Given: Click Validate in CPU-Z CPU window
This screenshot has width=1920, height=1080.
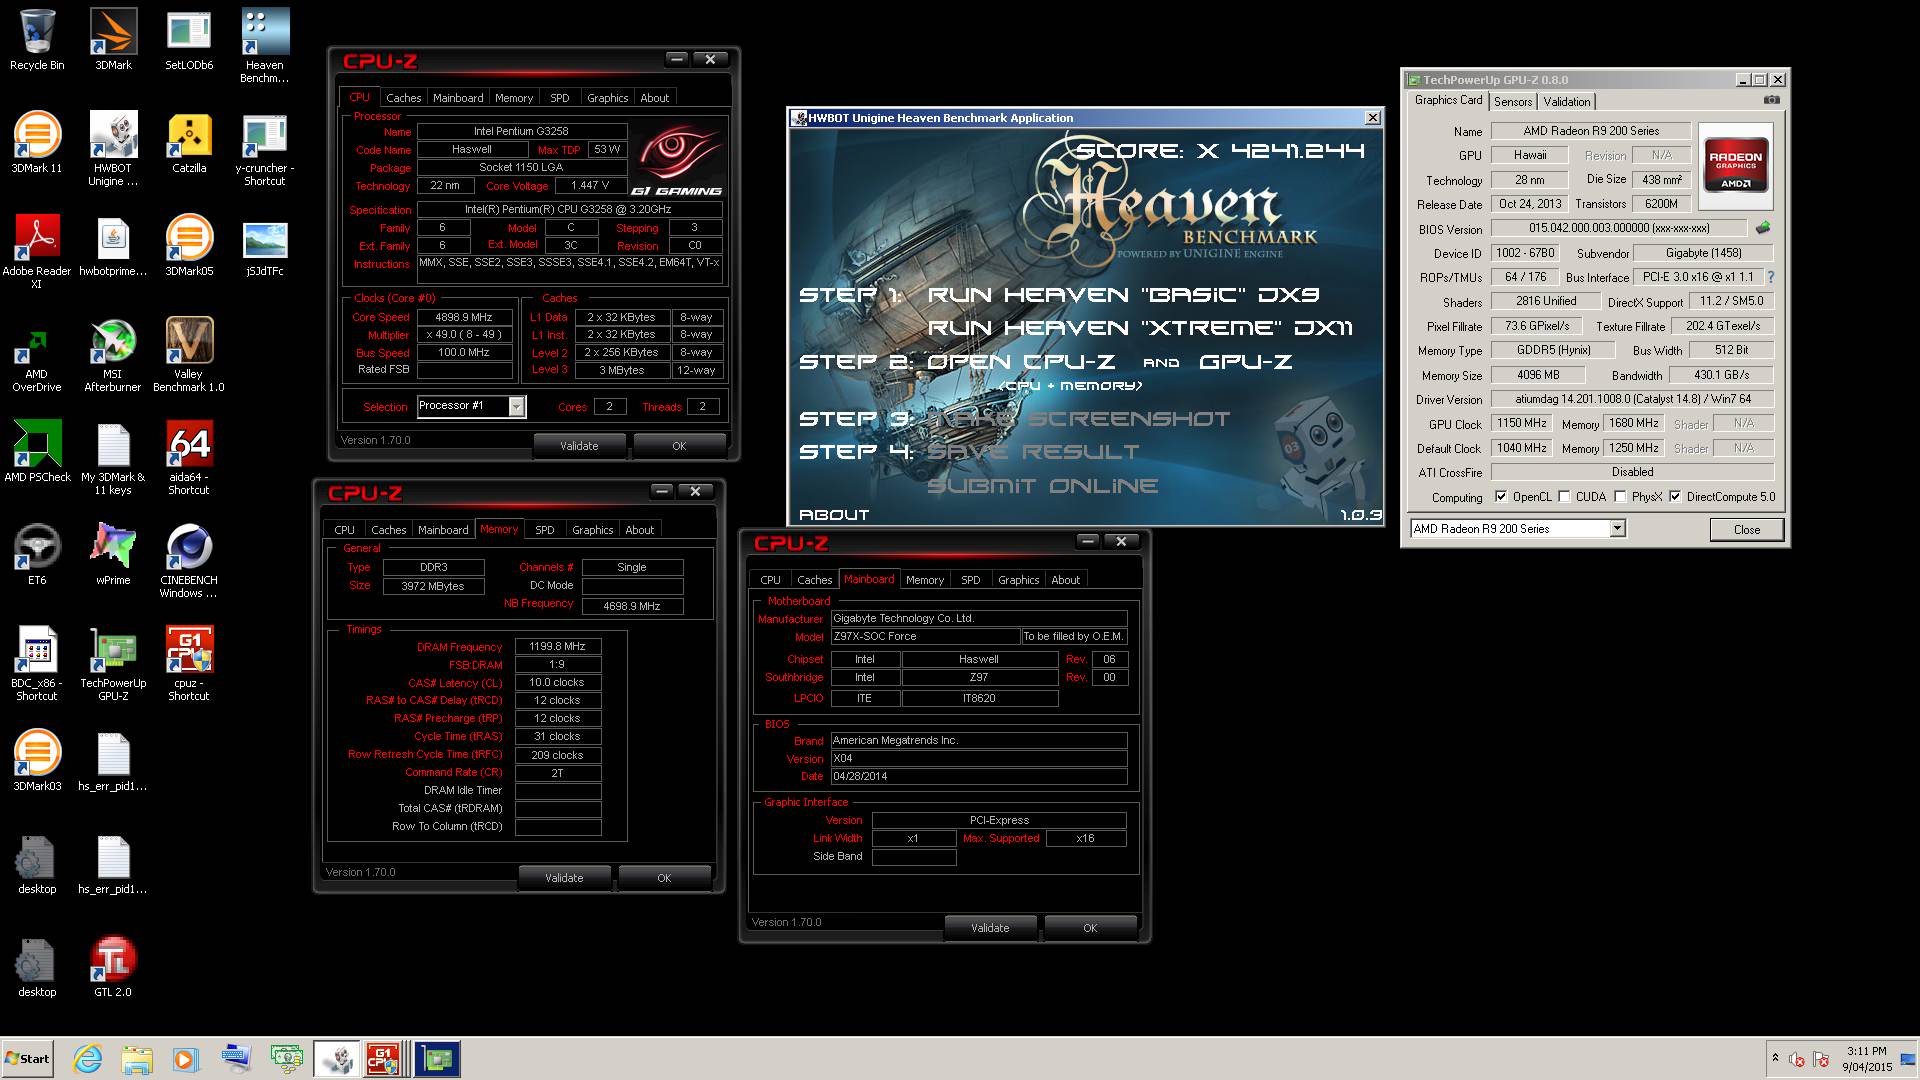Looking at the screenshot, I should 578,446.
